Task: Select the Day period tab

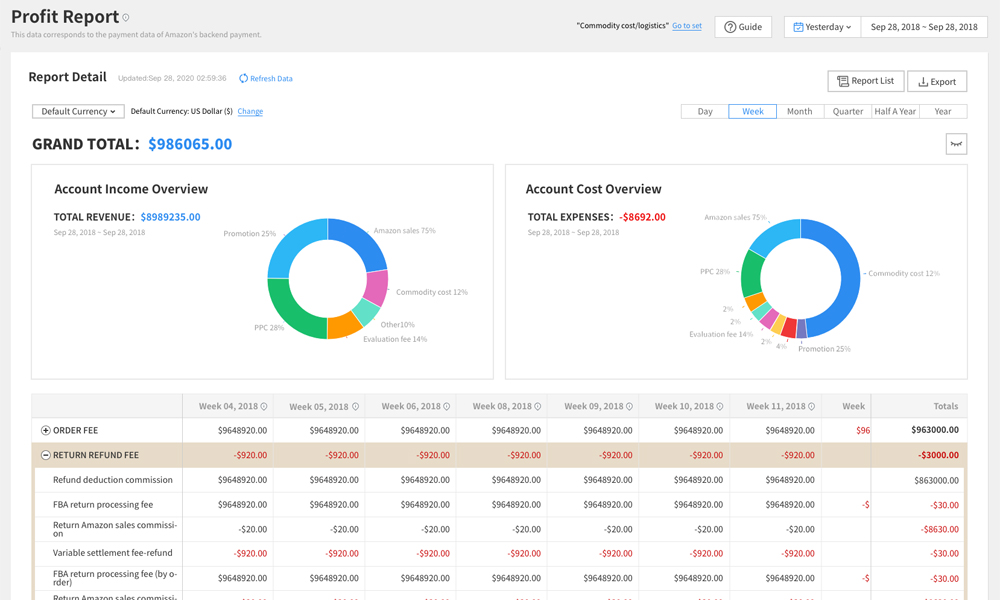Action: pos(705,111)
